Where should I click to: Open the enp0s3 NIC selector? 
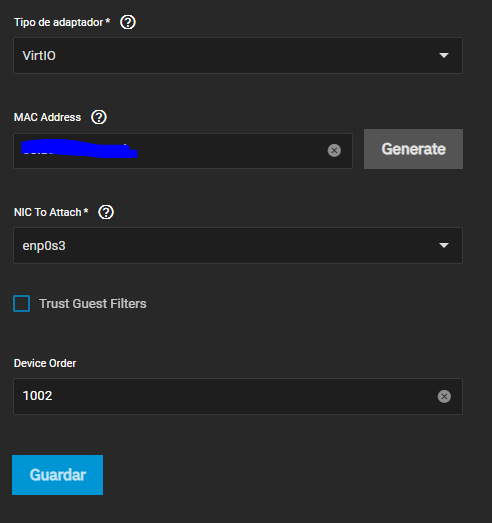click(x=238, y=245)
